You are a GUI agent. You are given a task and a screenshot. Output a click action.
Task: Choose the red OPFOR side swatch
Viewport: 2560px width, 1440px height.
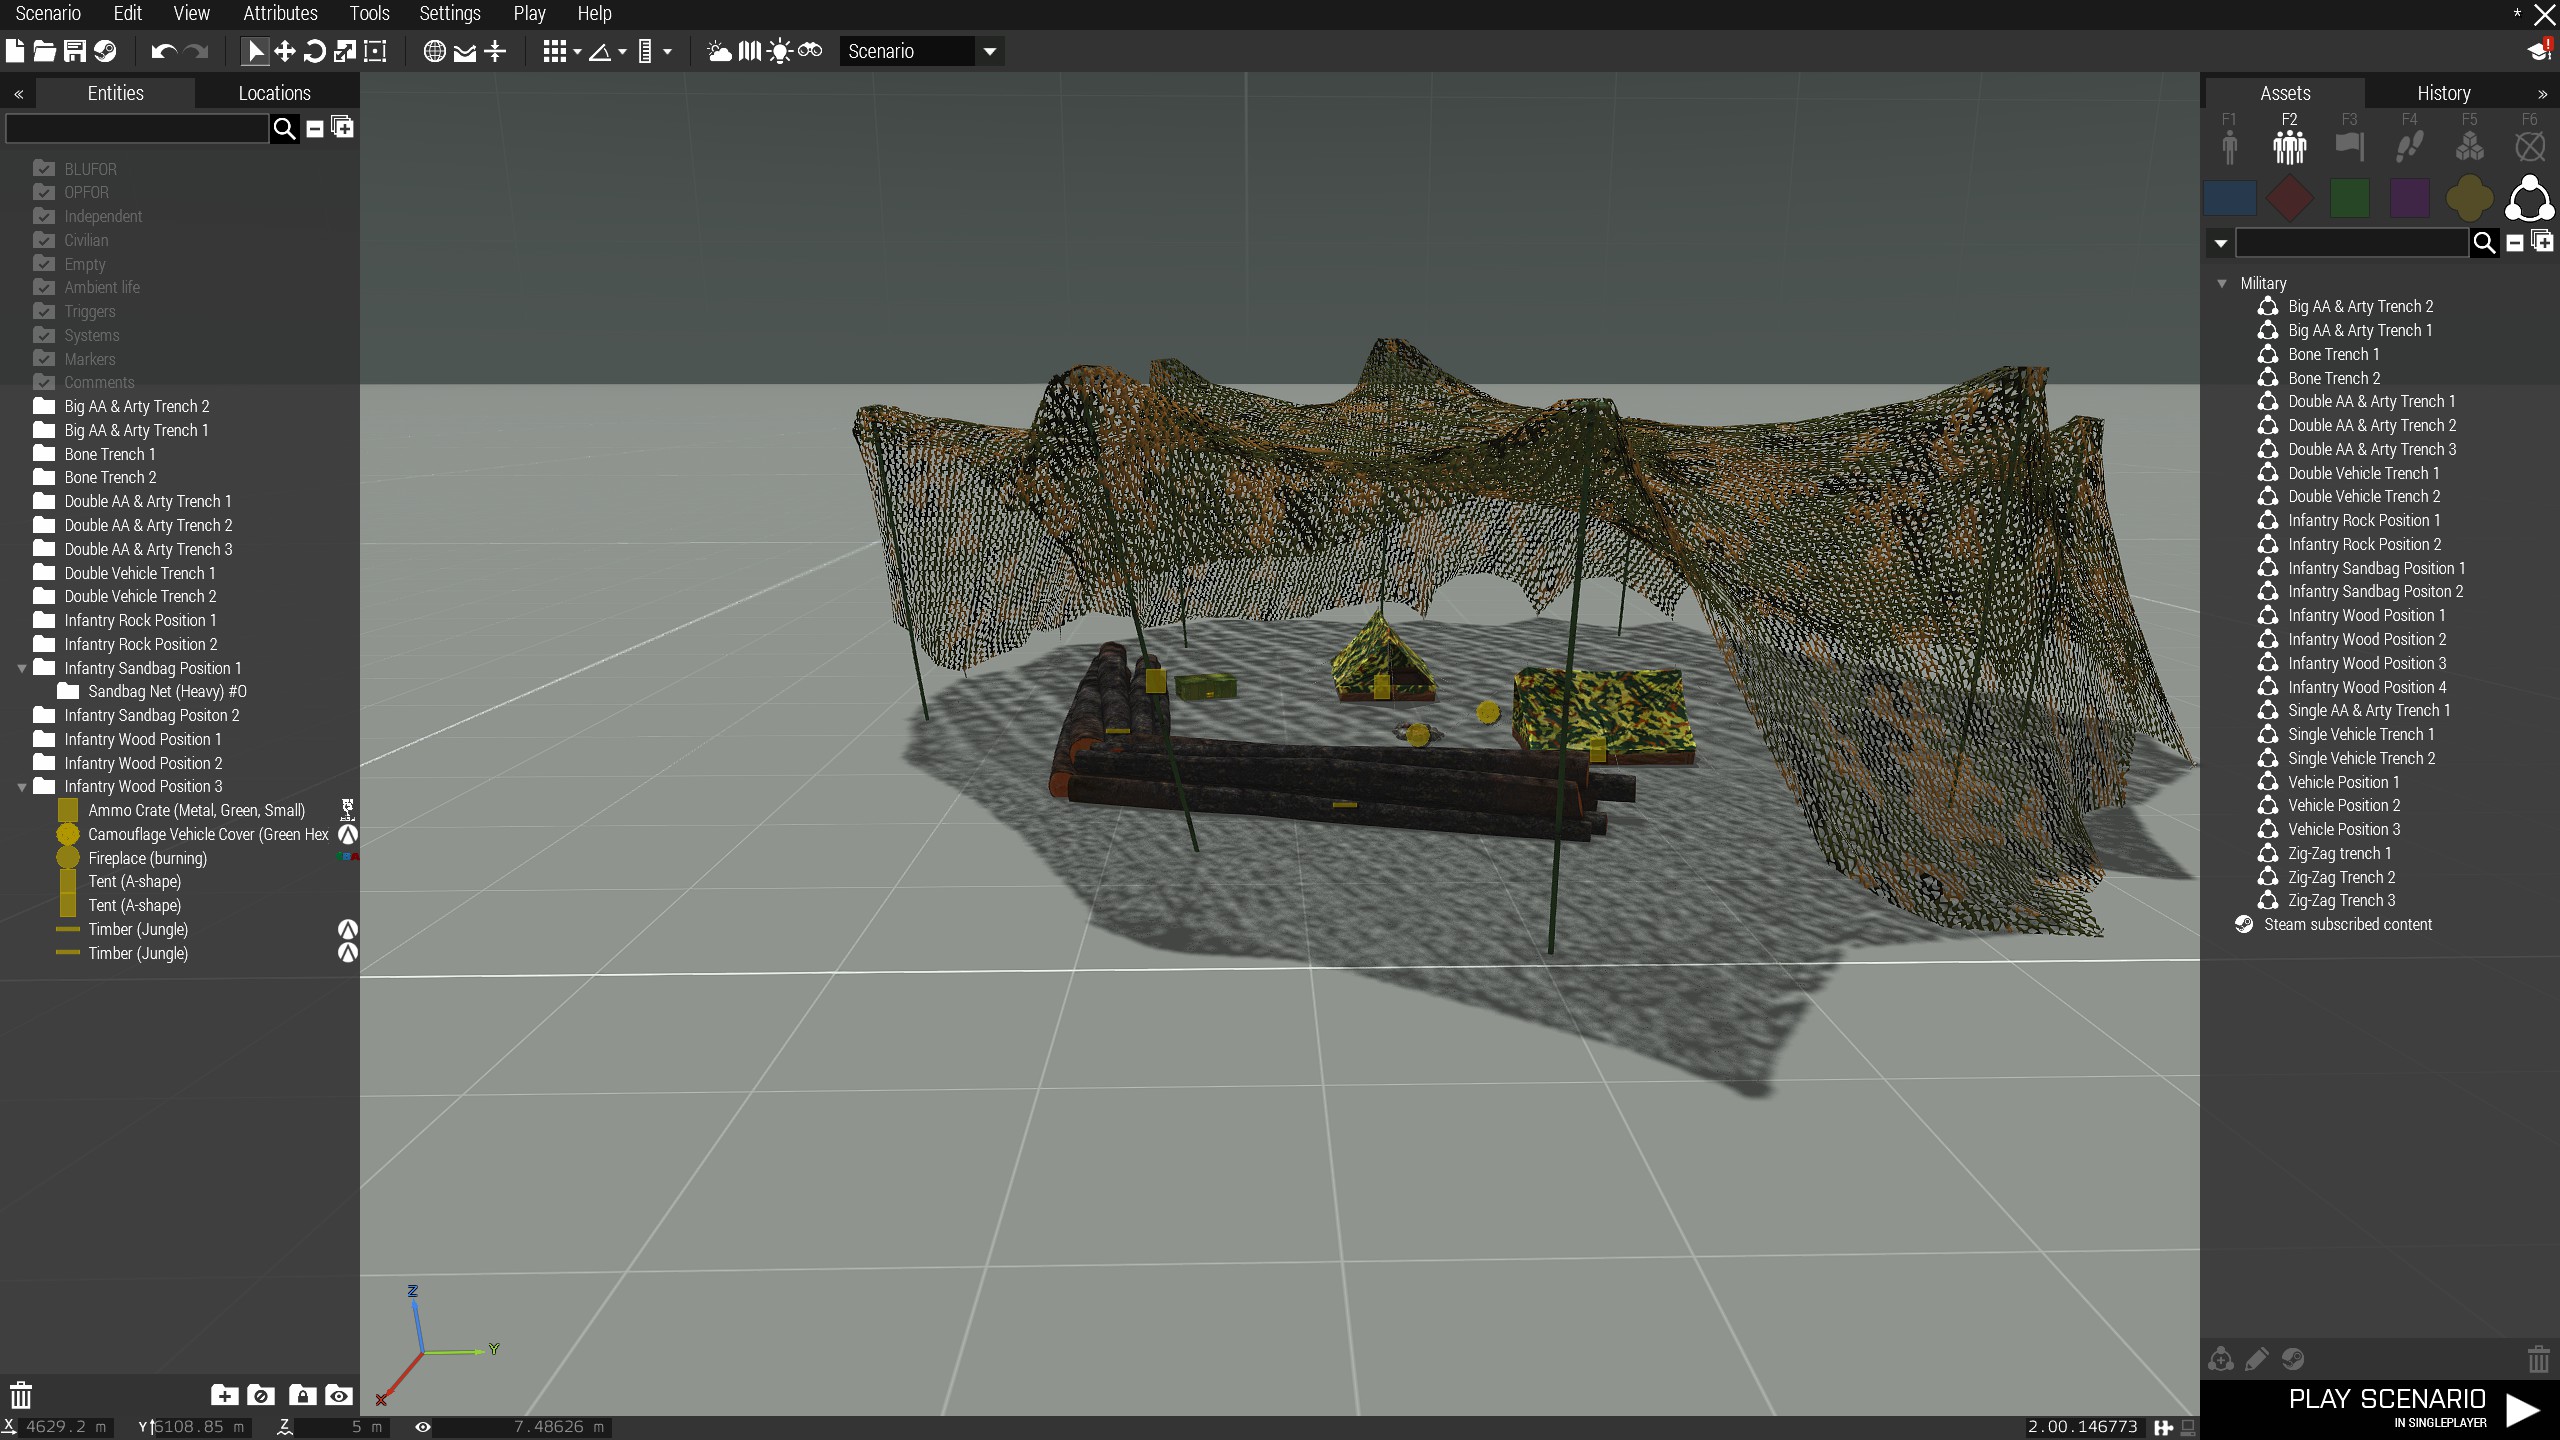tap(2289, 198)
